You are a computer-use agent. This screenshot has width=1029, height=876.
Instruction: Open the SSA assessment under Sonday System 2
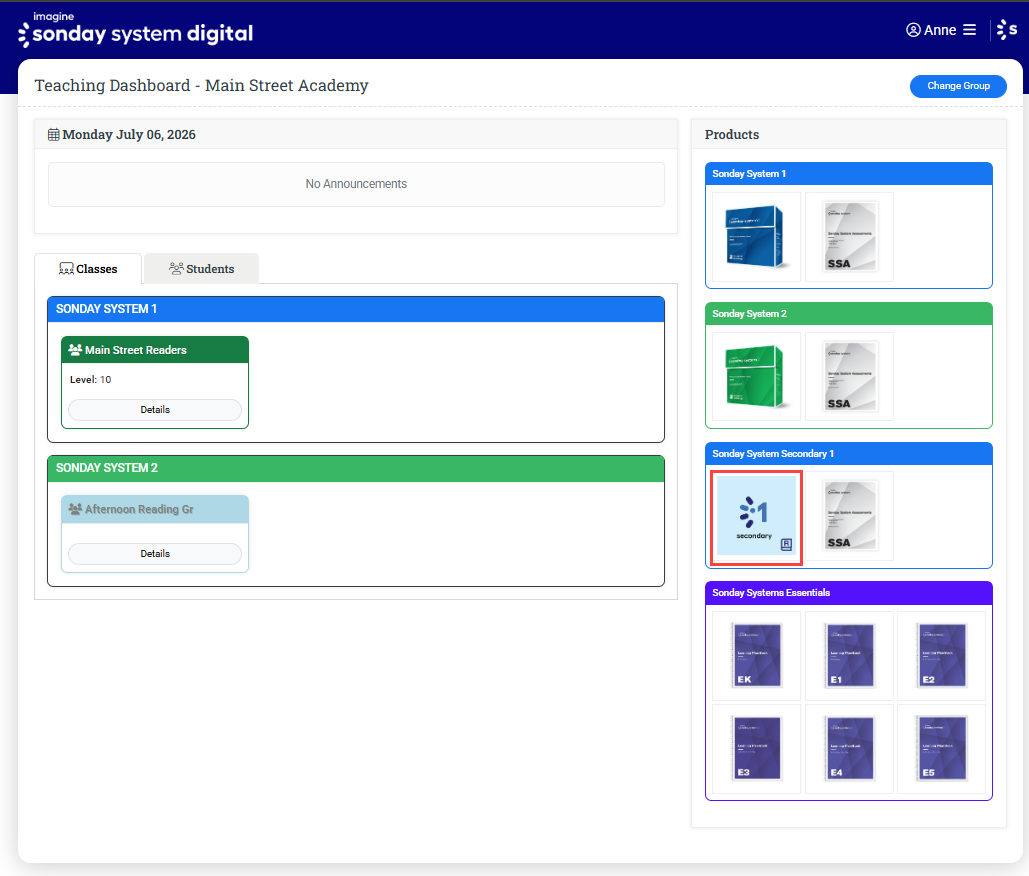pyautogui.click(x=849, y=377)
